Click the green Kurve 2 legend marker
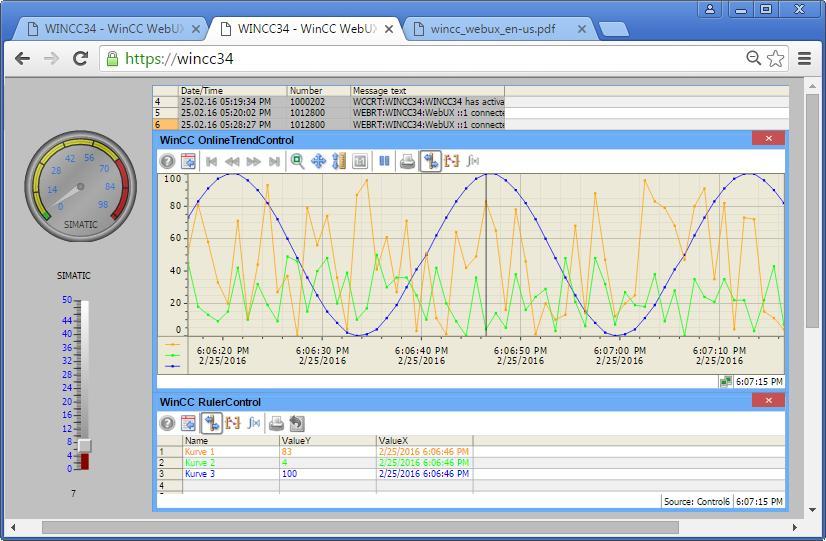This screenshot has height=541, width=826. 173,355
